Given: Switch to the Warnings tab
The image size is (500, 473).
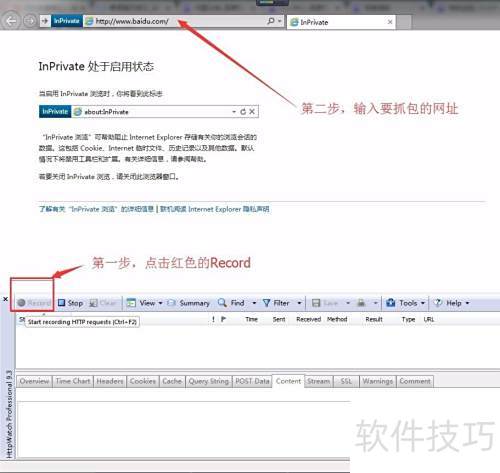Looking at the screenshot, I should (378, 381).
